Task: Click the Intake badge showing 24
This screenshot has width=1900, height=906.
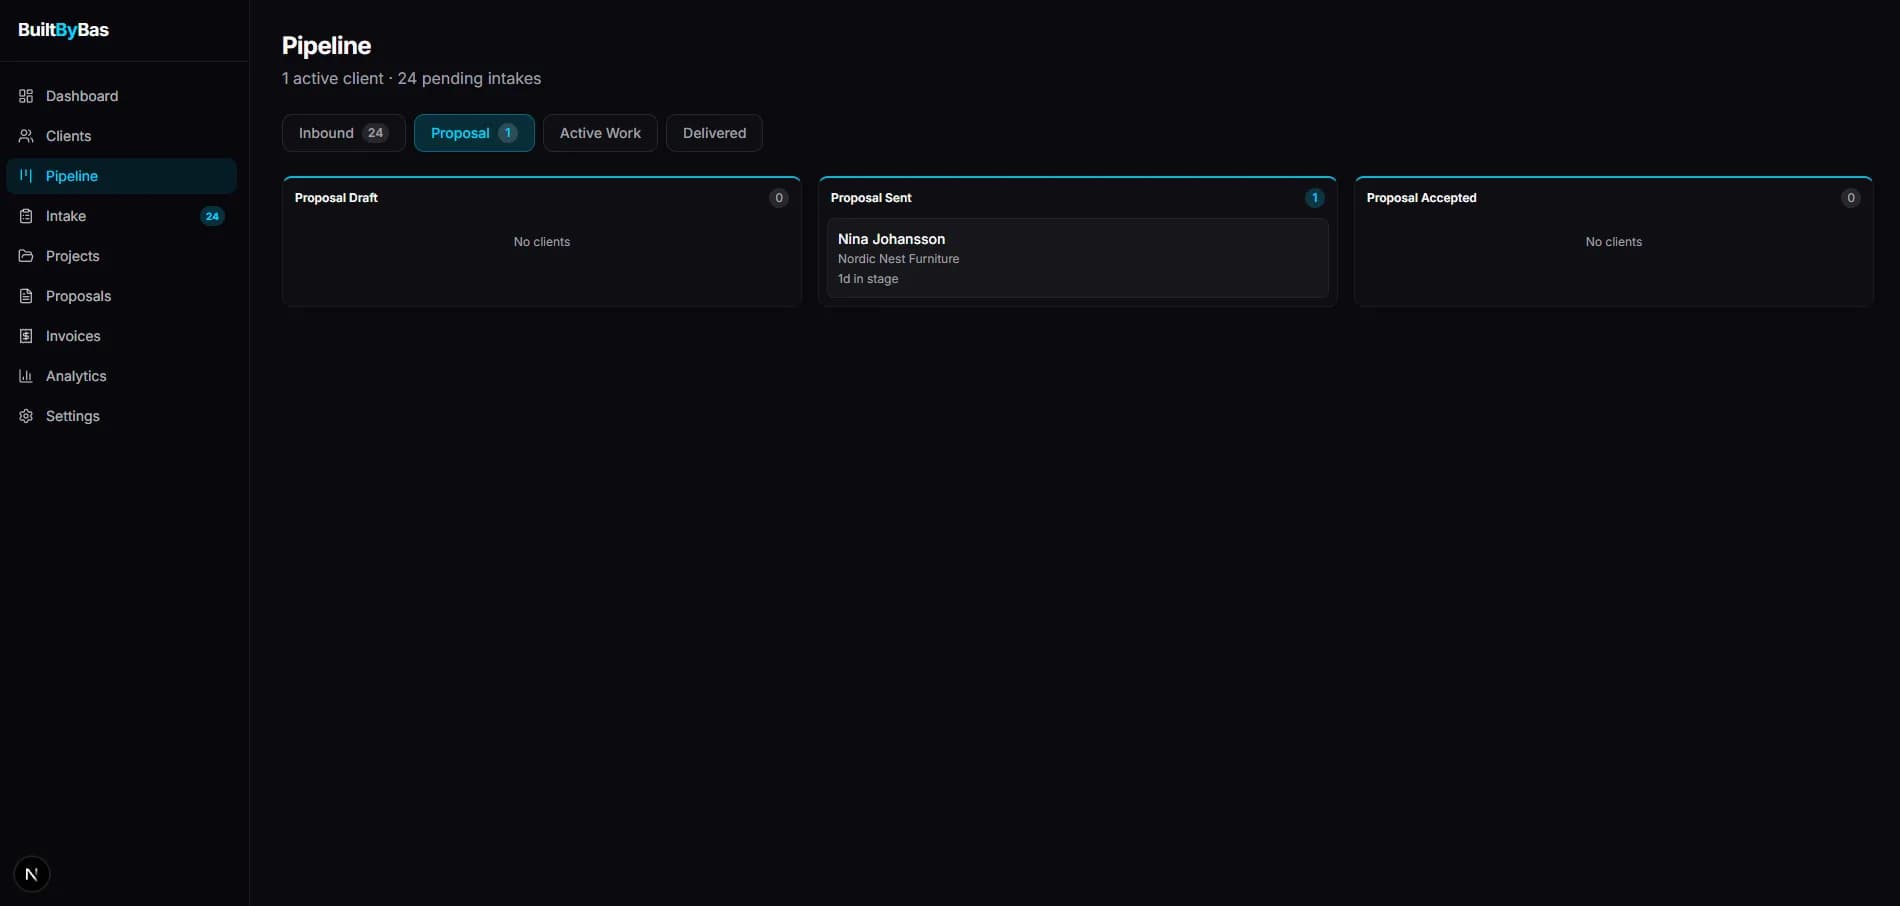Action: click(x=212, y=216)
